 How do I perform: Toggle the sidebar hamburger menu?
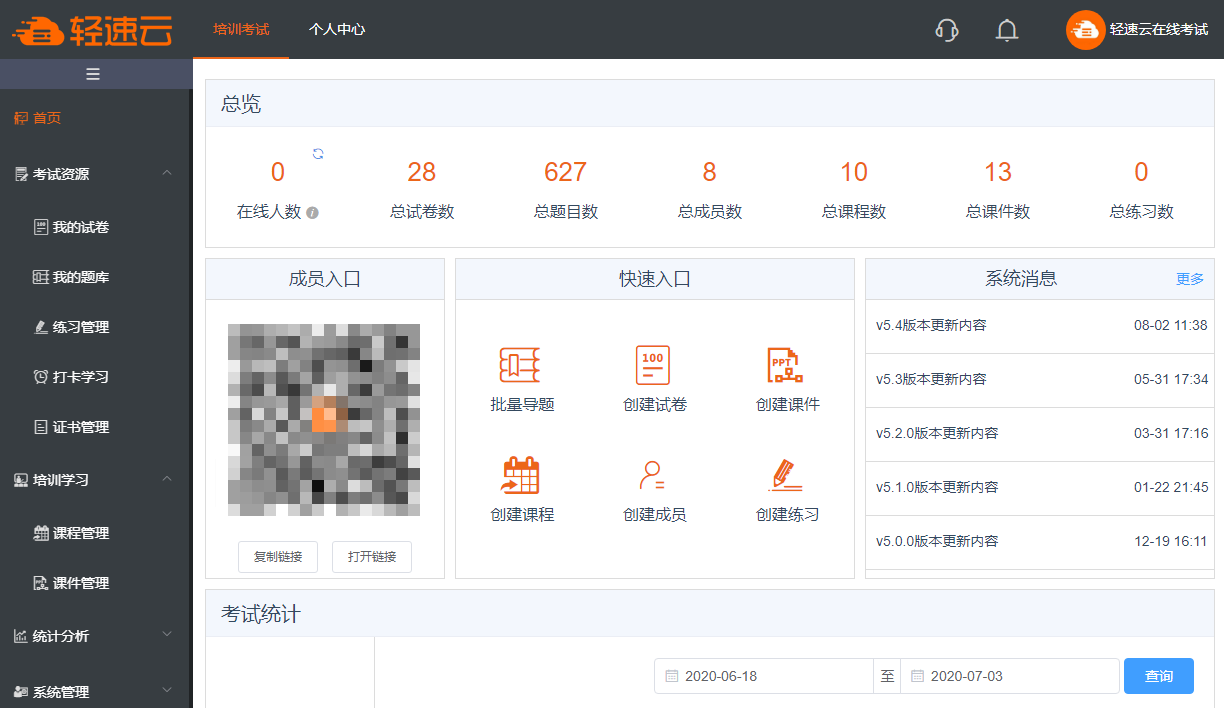[x=93, y=74]
